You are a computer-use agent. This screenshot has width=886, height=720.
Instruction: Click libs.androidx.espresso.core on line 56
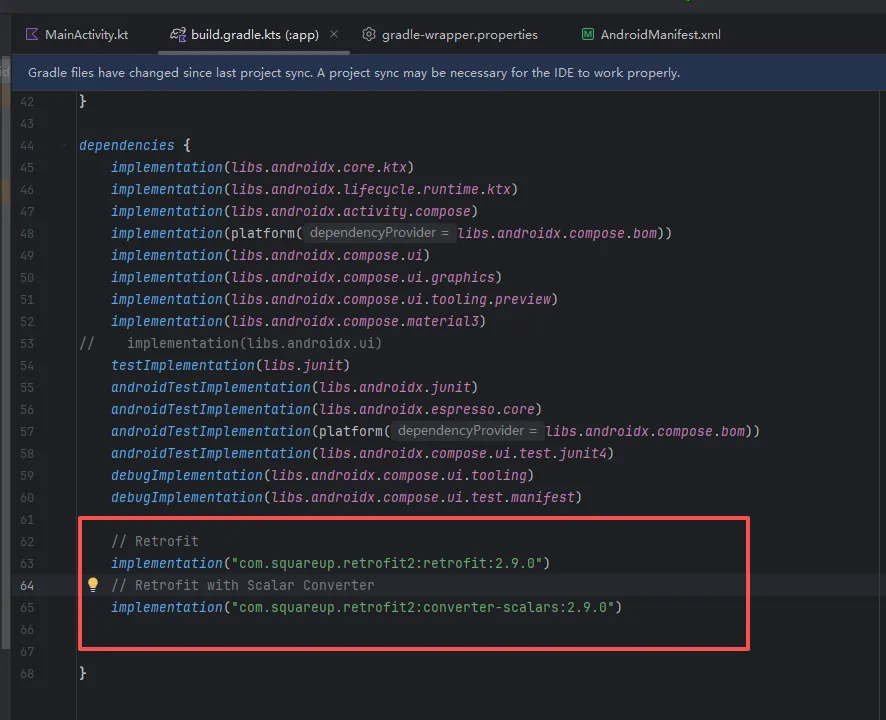point(427,410)
